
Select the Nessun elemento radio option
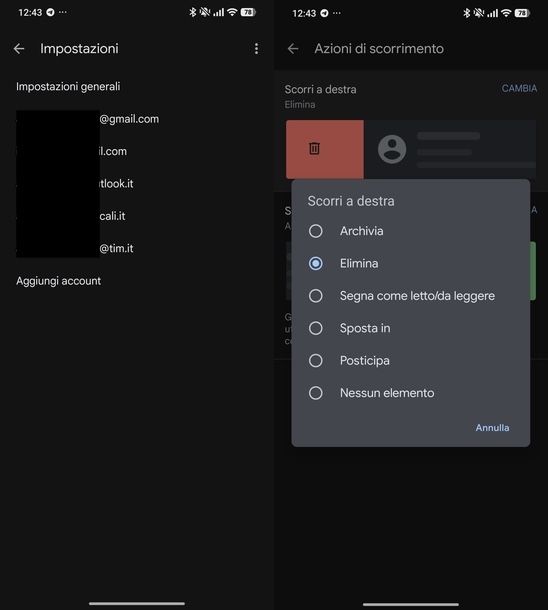click(315, 393)
